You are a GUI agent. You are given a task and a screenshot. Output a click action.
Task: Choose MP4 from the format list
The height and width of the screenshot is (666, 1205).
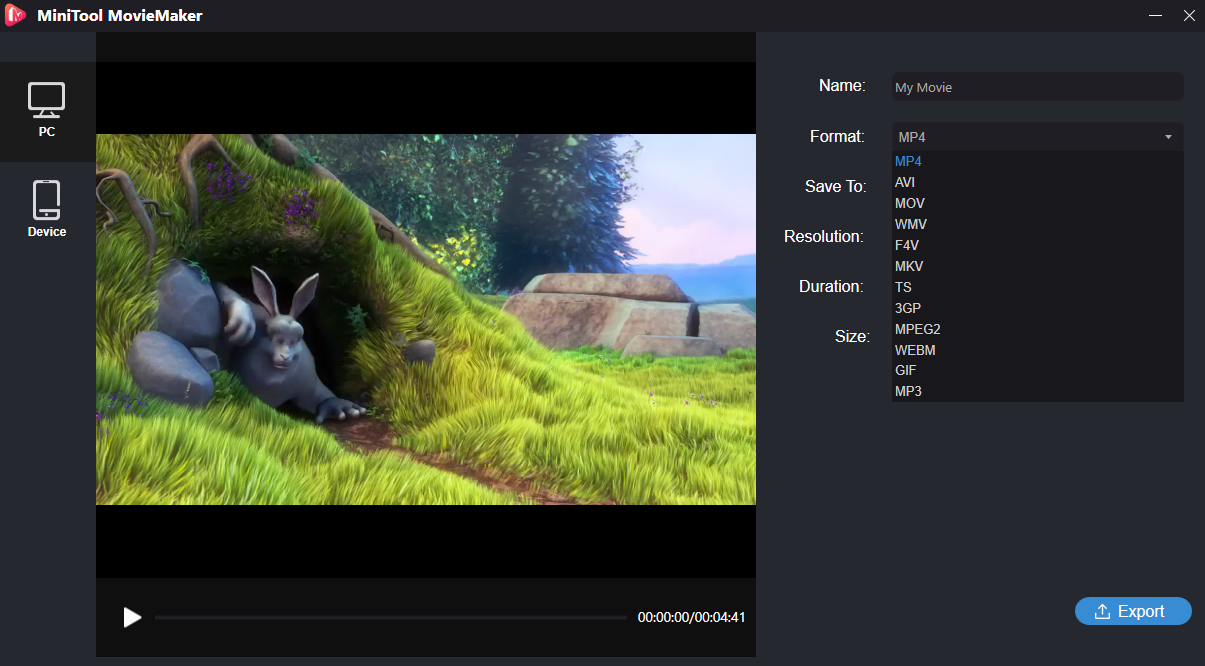click(x=1037, y=161)
